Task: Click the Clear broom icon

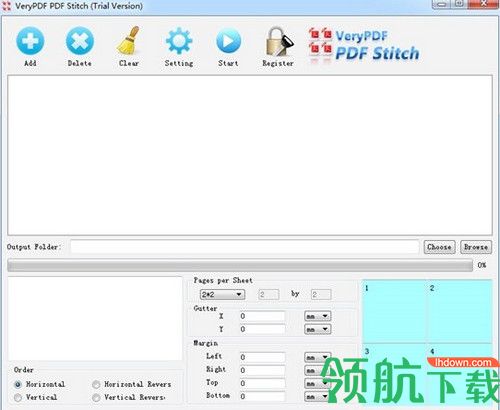Action: pos(129,41)
